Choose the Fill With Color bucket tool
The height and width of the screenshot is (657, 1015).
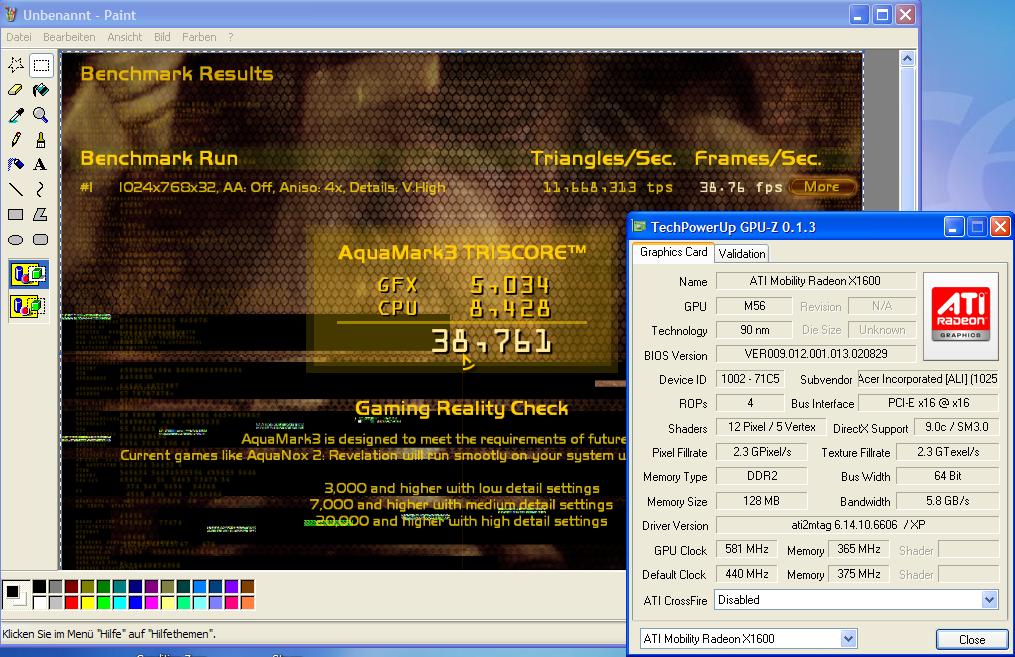tap(41, 90)
